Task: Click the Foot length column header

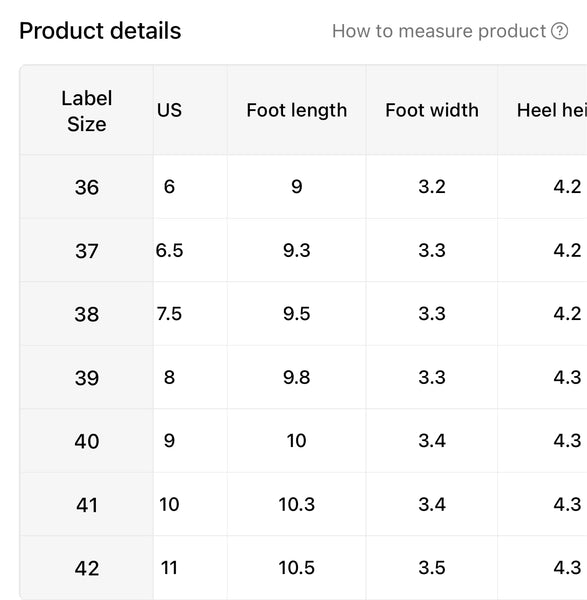Action: point(297,110)
